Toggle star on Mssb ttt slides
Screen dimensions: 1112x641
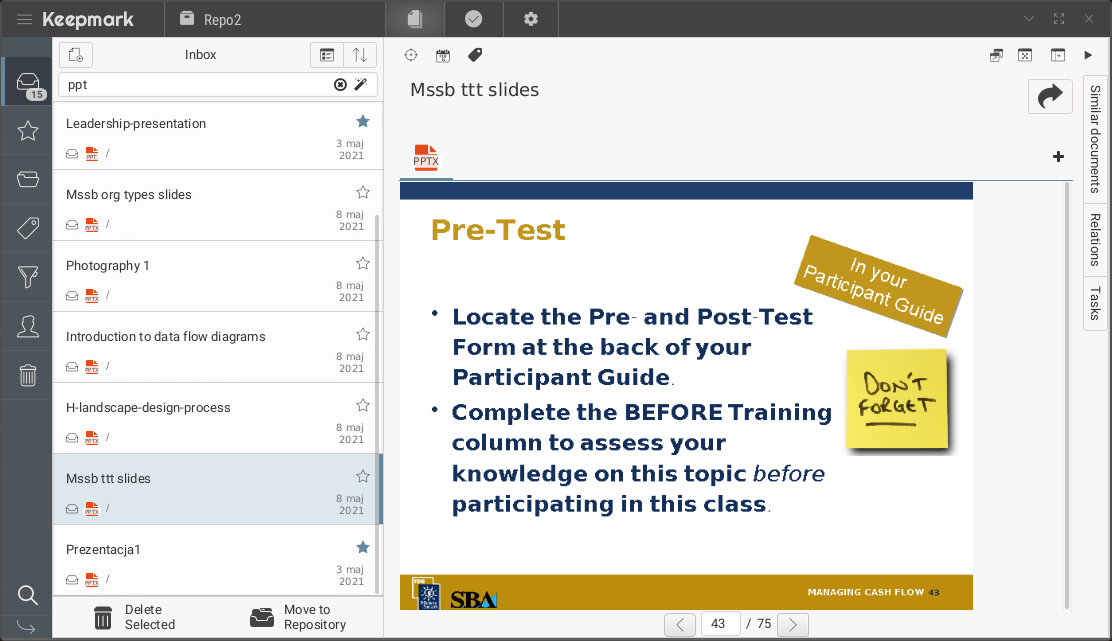pos(363,476)
